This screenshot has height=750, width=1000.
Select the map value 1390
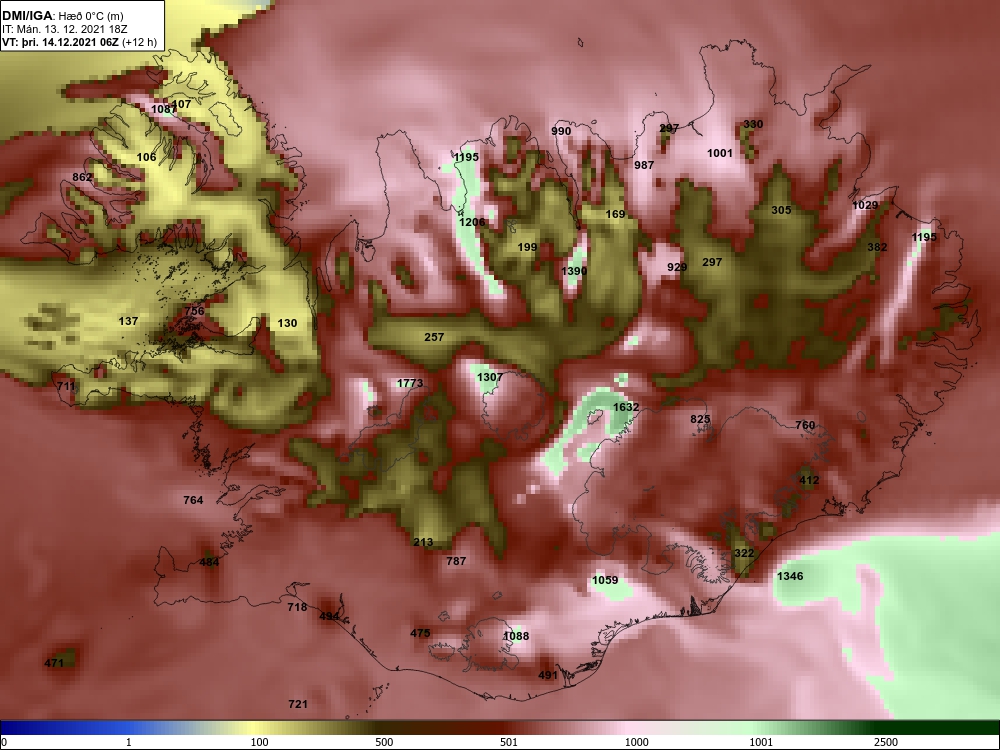pyautogui.click(x=574, y=271)
